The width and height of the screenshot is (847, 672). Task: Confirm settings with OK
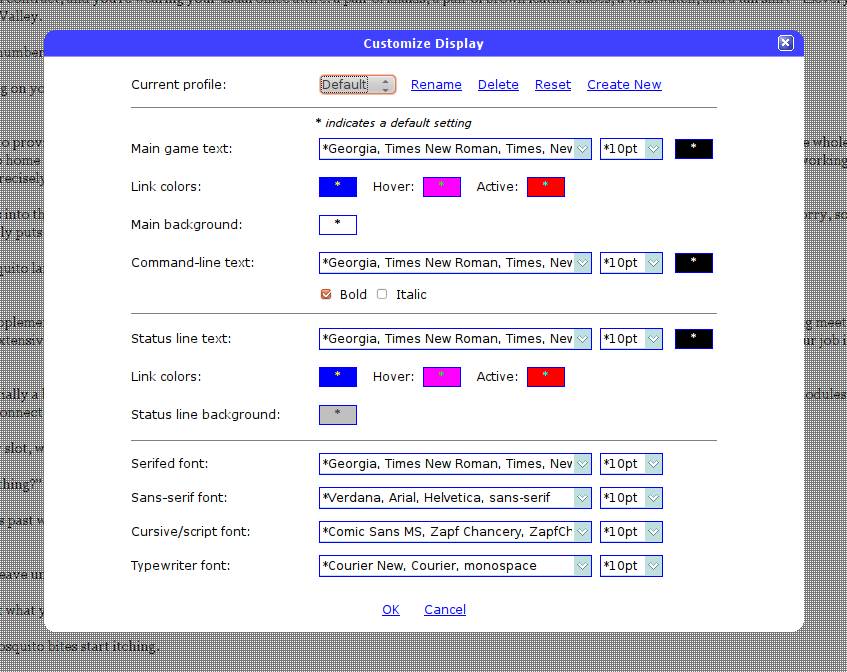coord(391,610)
